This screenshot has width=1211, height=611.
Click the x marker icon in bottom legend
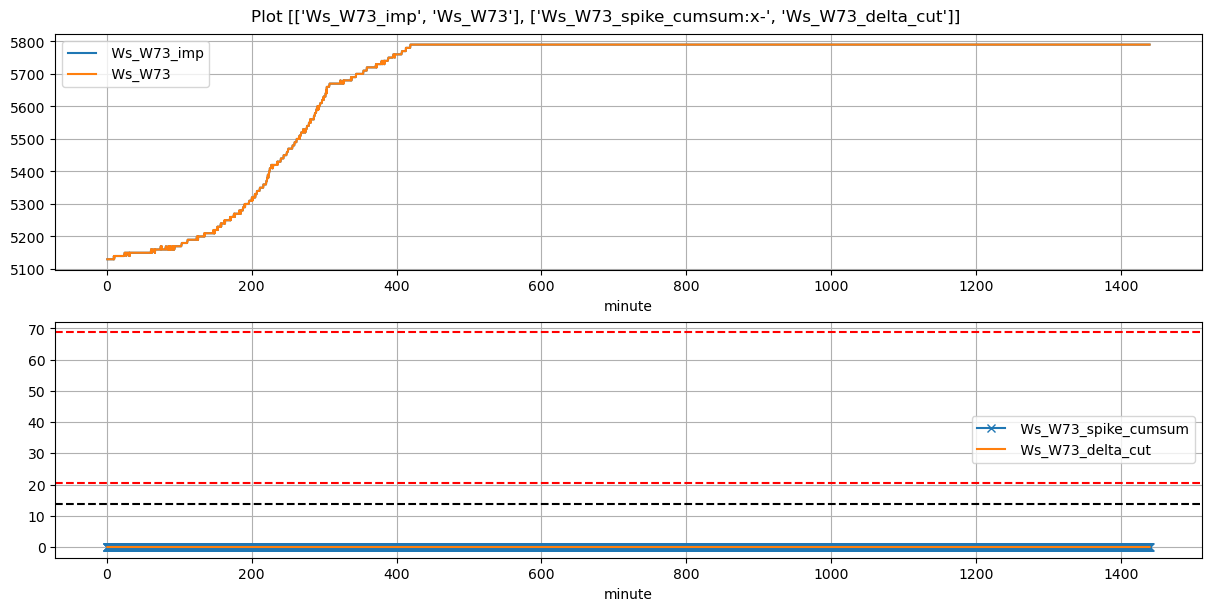(991, 429)
